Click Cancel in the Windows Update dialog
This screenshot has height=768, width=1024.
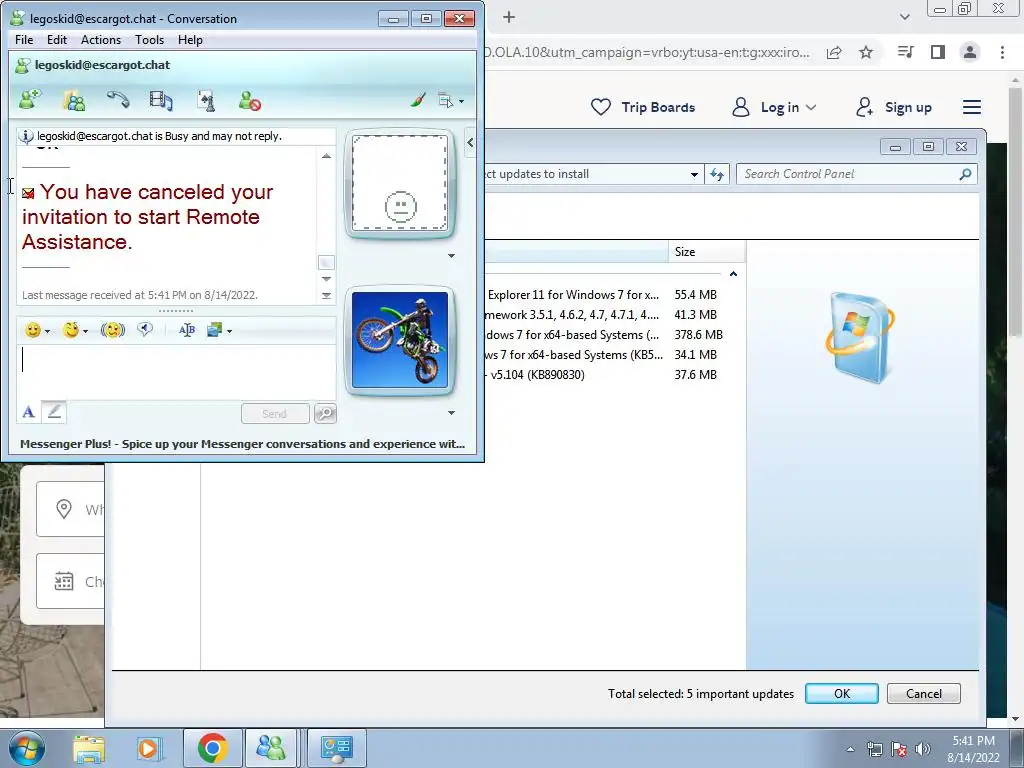coord(923,694)
